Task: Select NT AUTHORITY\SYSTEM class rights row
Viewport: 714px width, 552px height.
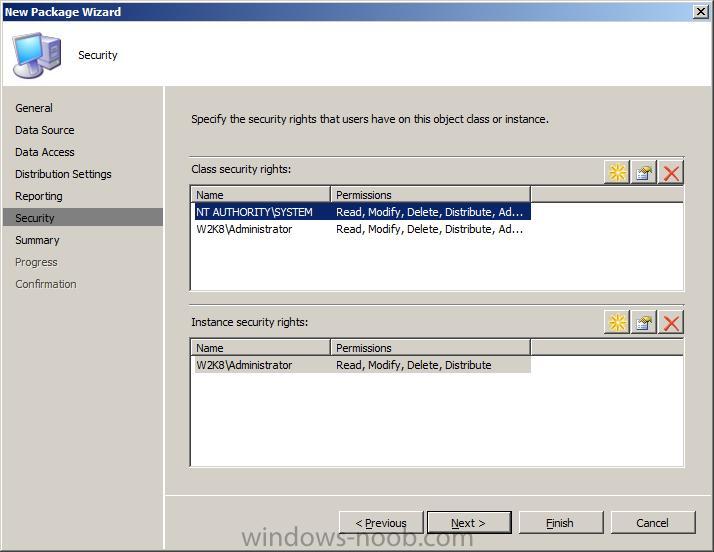Action: click(x=362, y=212)
